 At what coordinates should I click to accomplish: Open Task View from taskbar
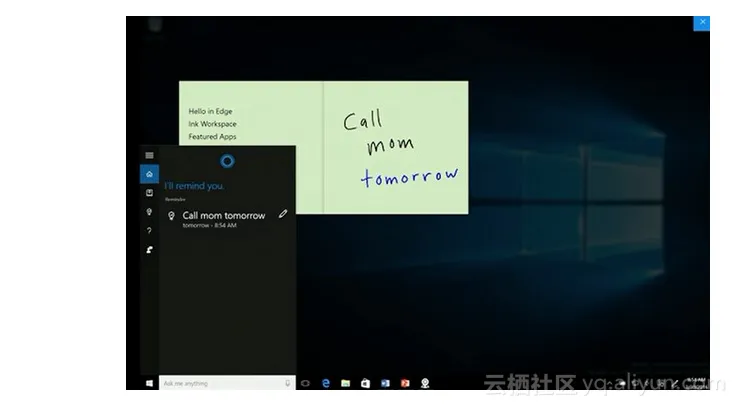pos(305,383)
